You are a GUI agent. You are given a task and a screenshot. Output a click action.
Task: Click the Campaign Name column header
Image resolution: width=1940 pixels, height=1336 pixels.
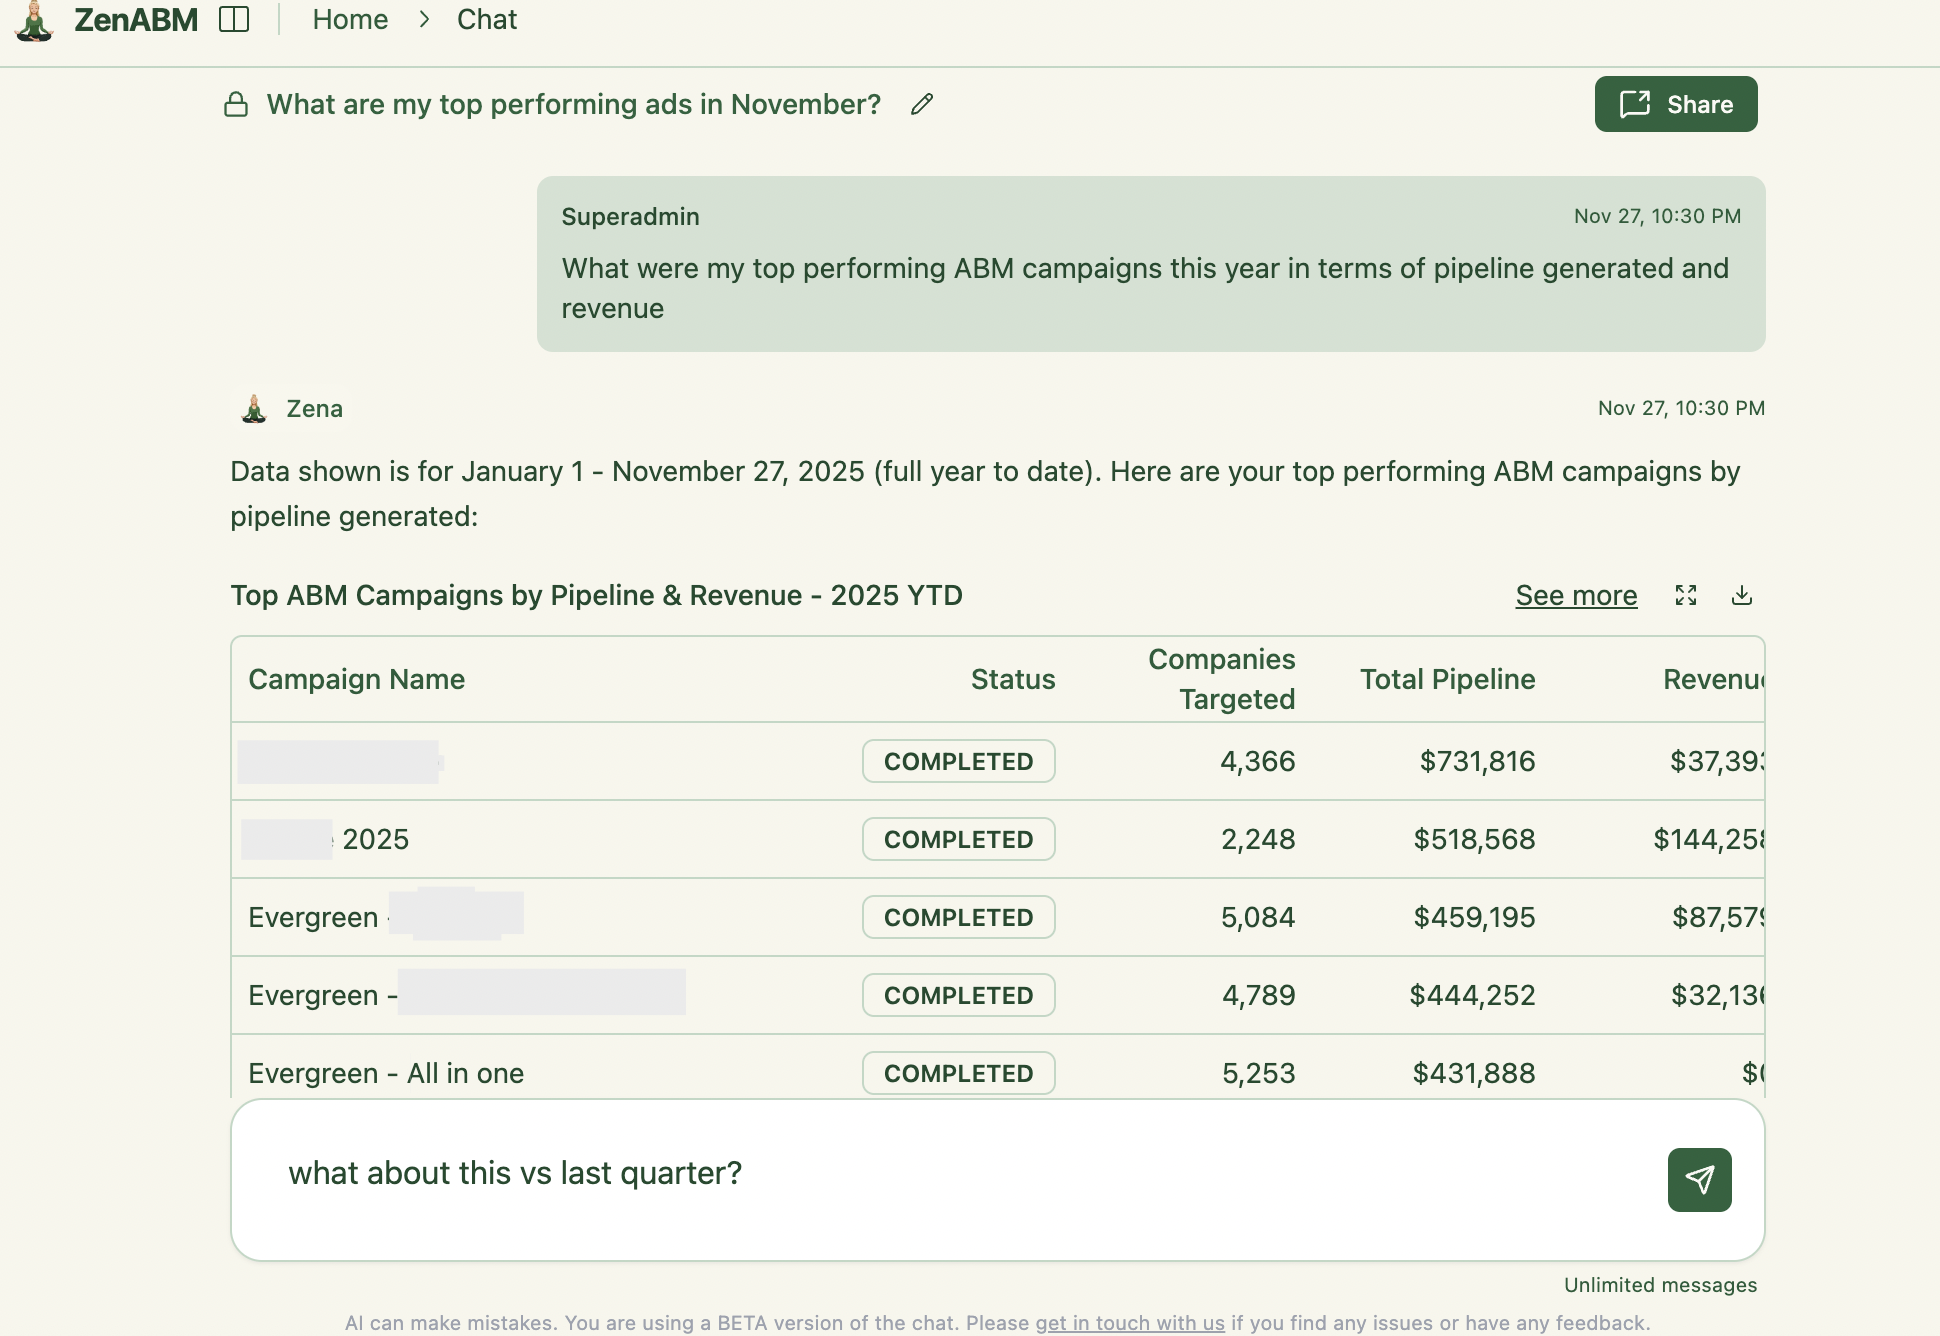tap(356, 679)
